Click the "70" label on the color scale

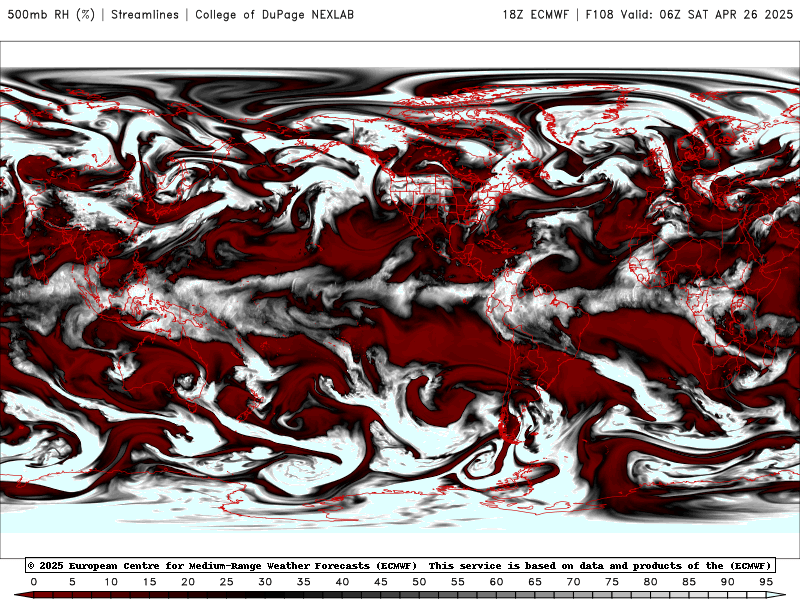[573, 582]
